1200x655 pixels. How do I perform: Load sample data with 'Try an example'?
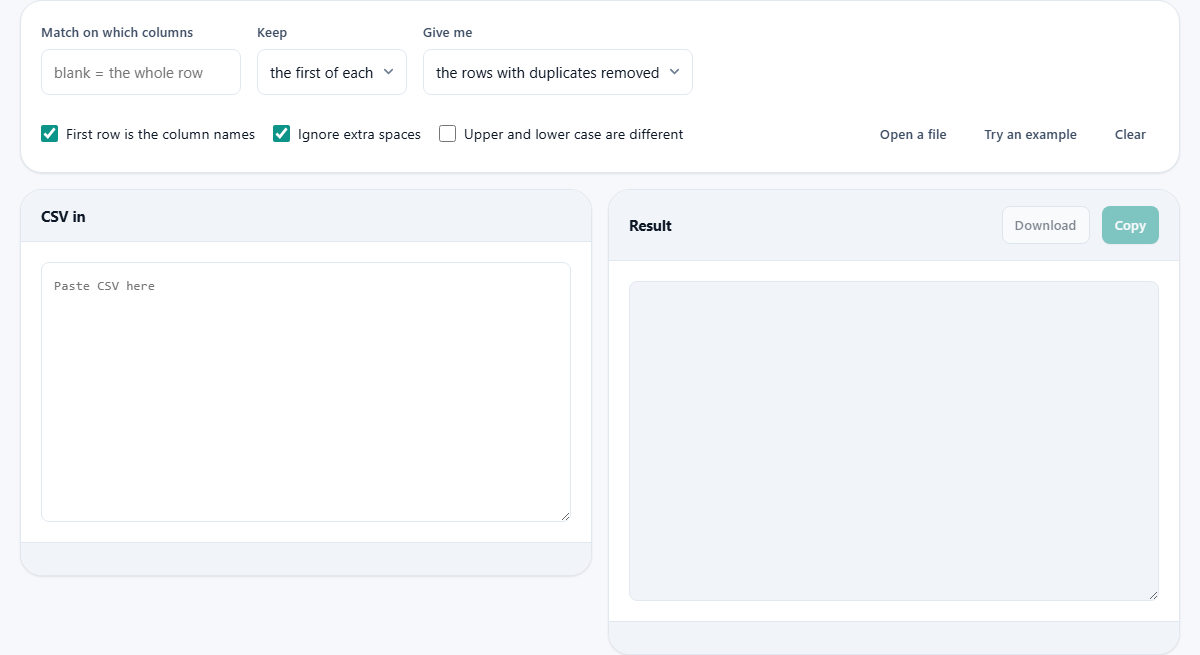pos(1030,134)
